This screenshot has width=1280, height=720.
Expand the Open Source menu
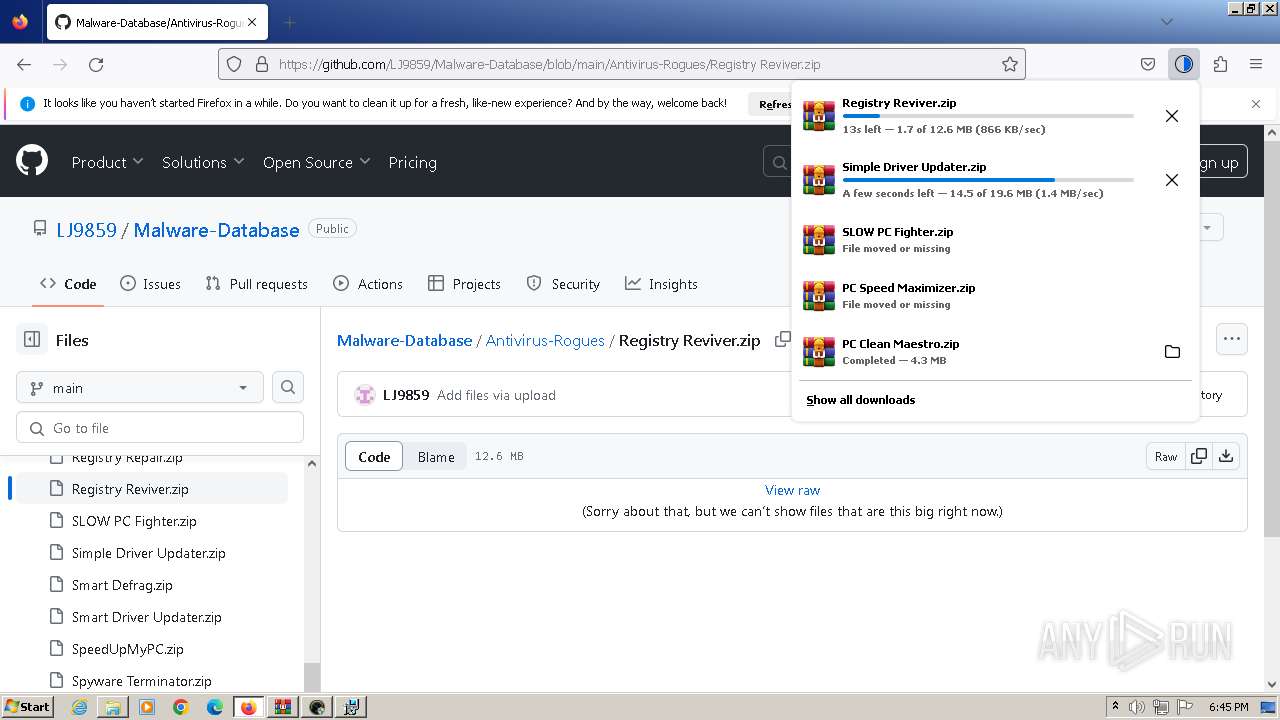(x=316, y=162)
